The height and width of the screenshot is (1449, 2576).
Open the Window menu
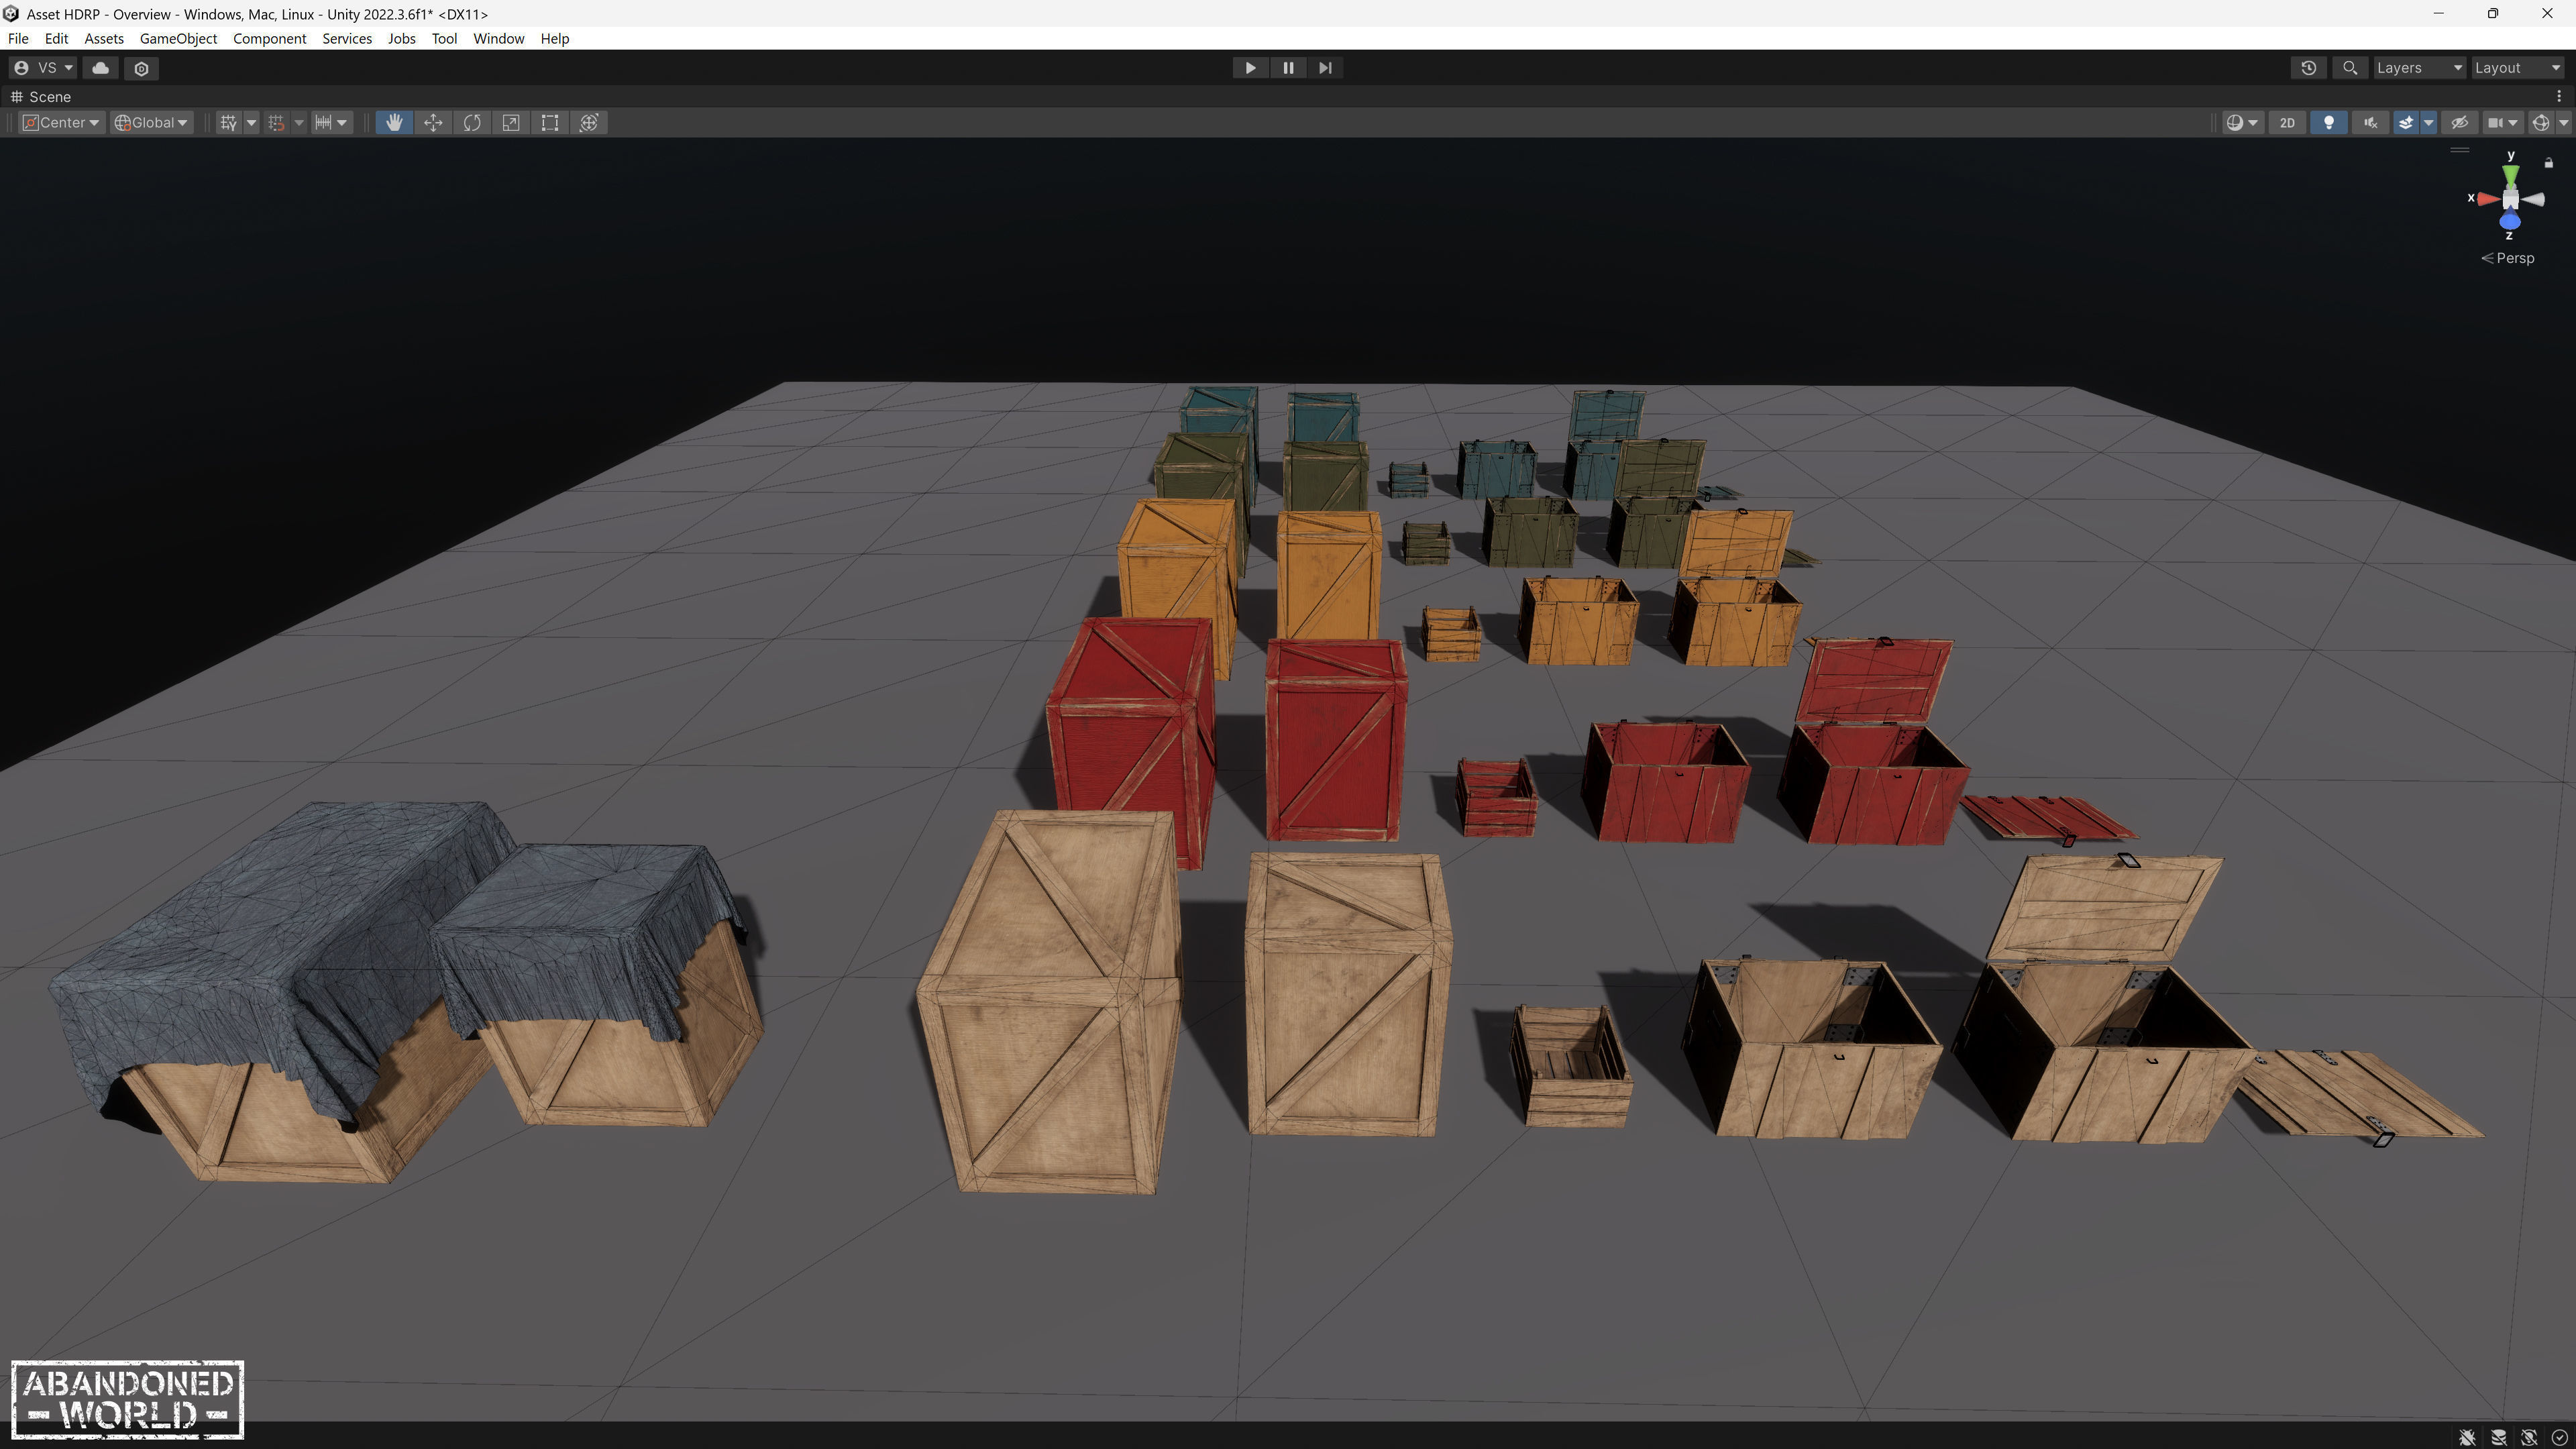(x=498, y=38)
